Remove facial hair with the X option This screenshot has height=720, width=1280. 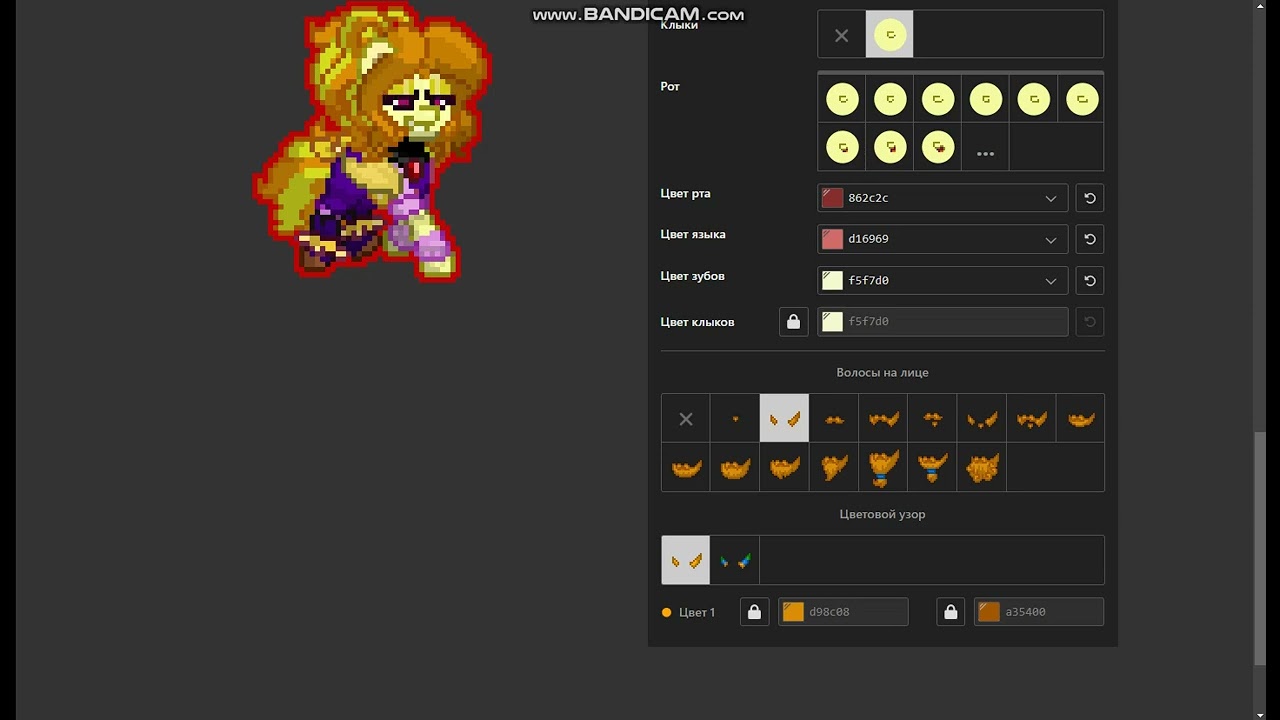pos(686,419)
